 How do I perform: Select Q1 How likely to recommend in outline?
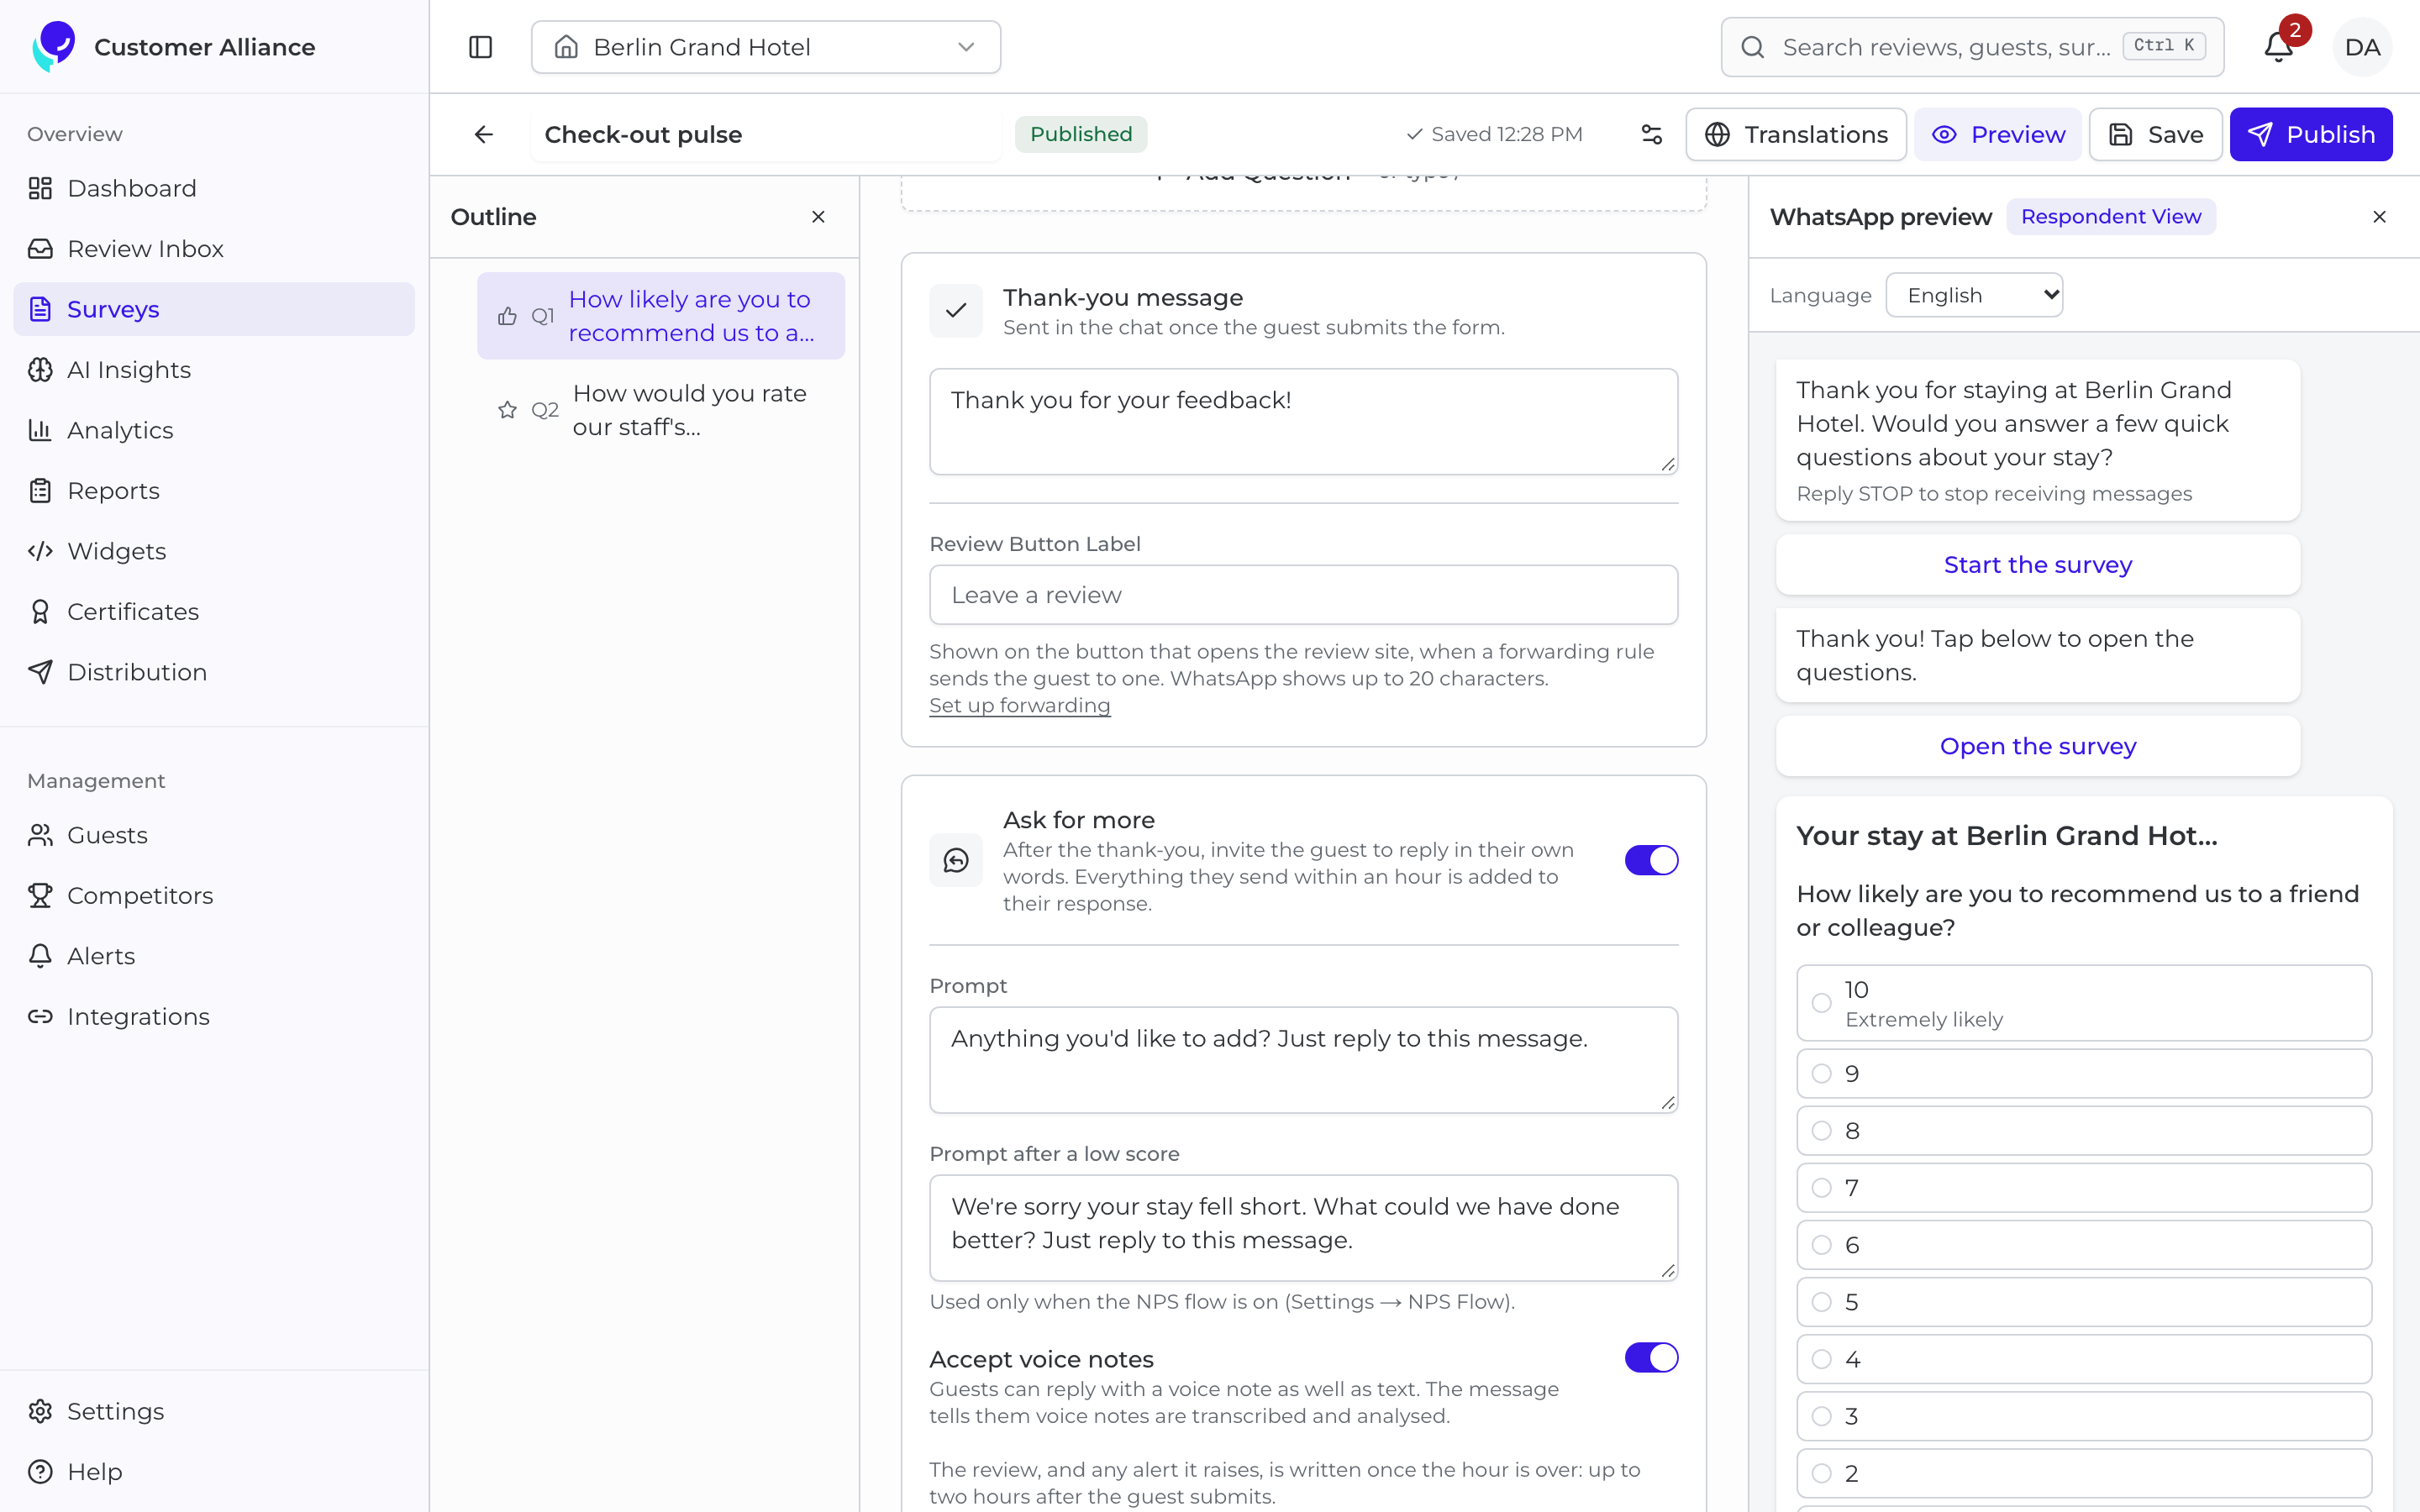point(661,316)
